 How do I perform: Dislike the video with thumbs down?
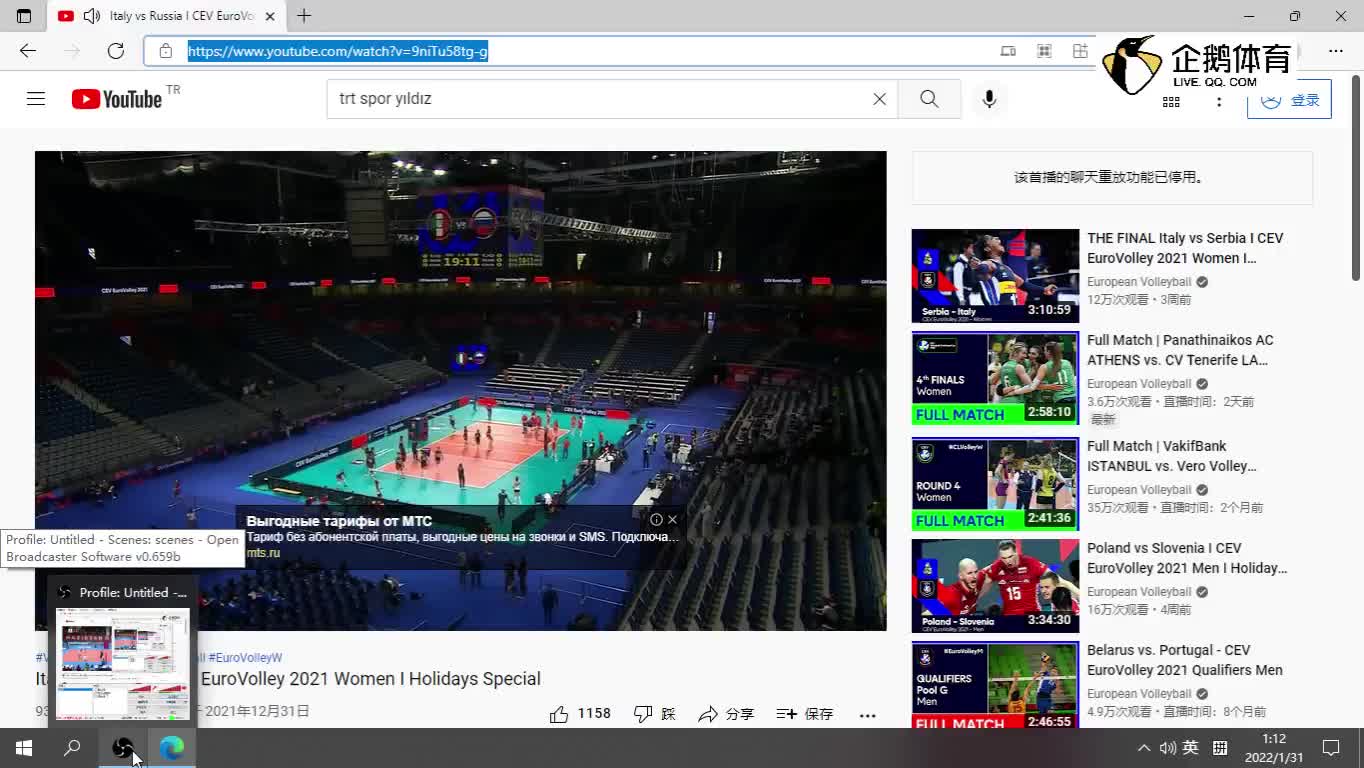click(644, 714)
